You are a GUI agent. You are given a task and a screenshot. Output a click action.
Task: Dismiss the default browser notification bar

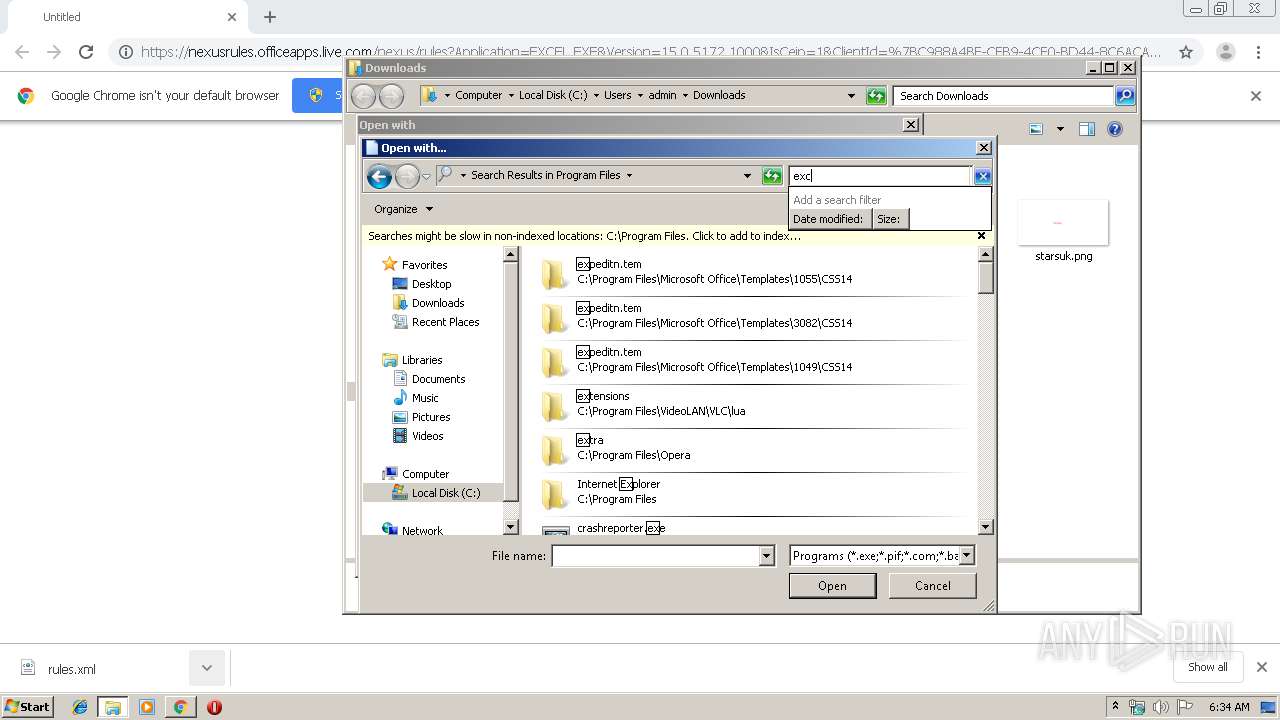point(1256,96)
